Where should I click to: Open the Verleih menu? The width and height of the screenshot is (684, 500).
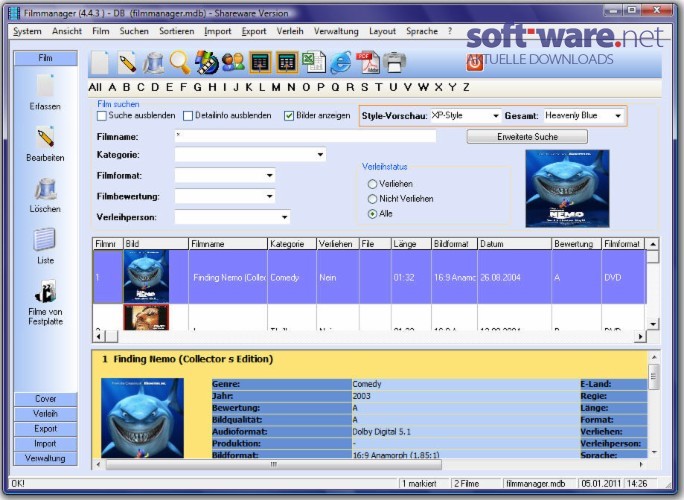click(x=290, y=31)
